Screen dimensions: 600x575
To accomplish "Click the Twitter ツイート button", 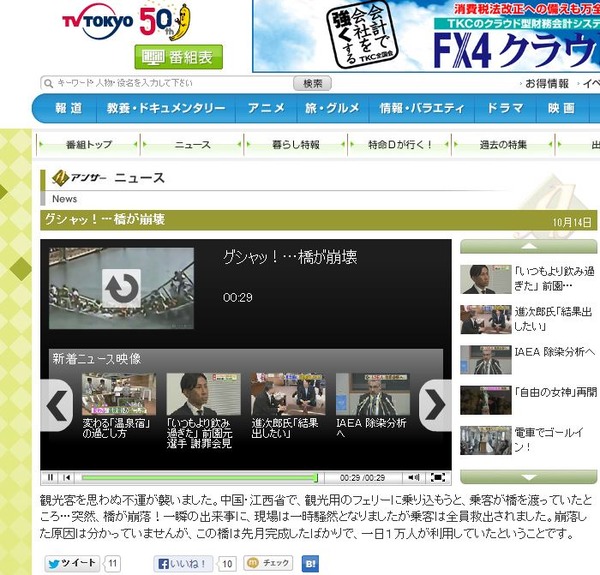I will [72, 564].
